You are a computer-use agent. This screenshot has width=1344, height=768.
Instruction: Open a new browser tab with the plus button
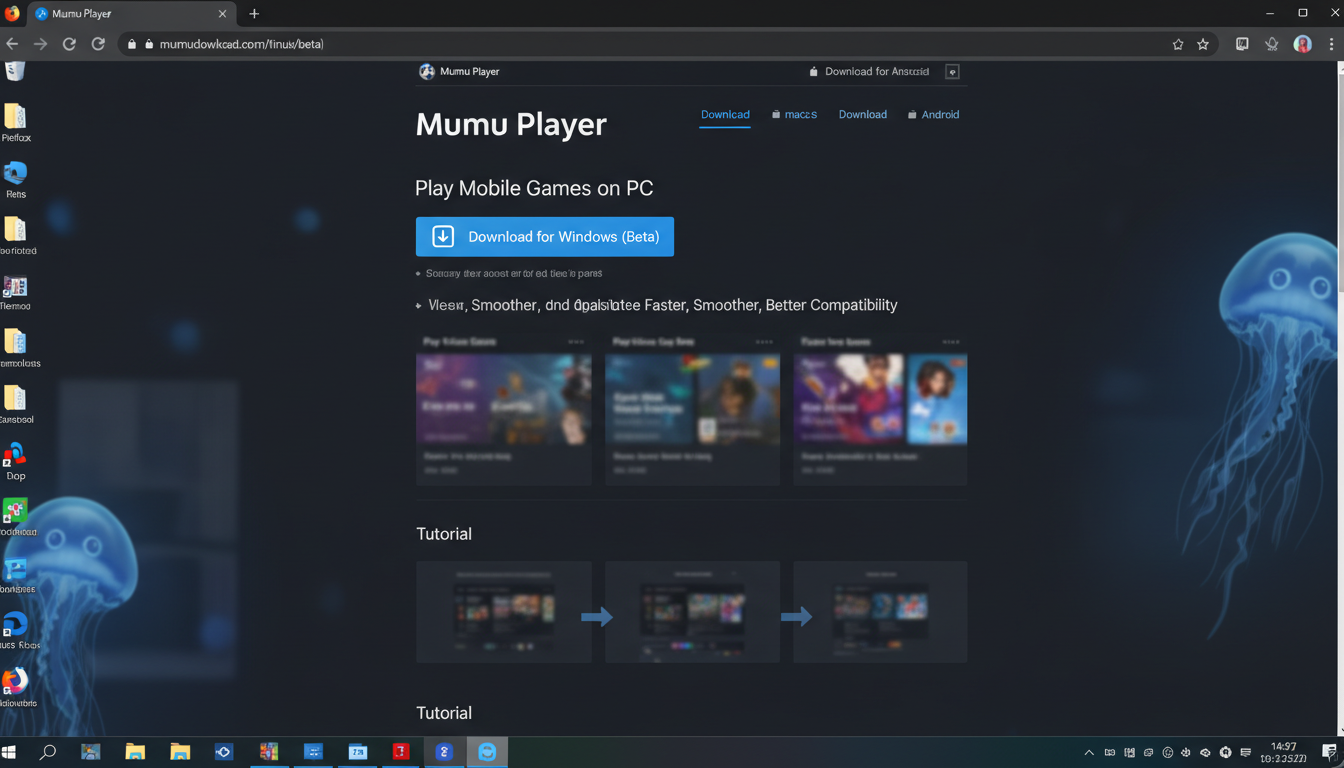[254, 14]
